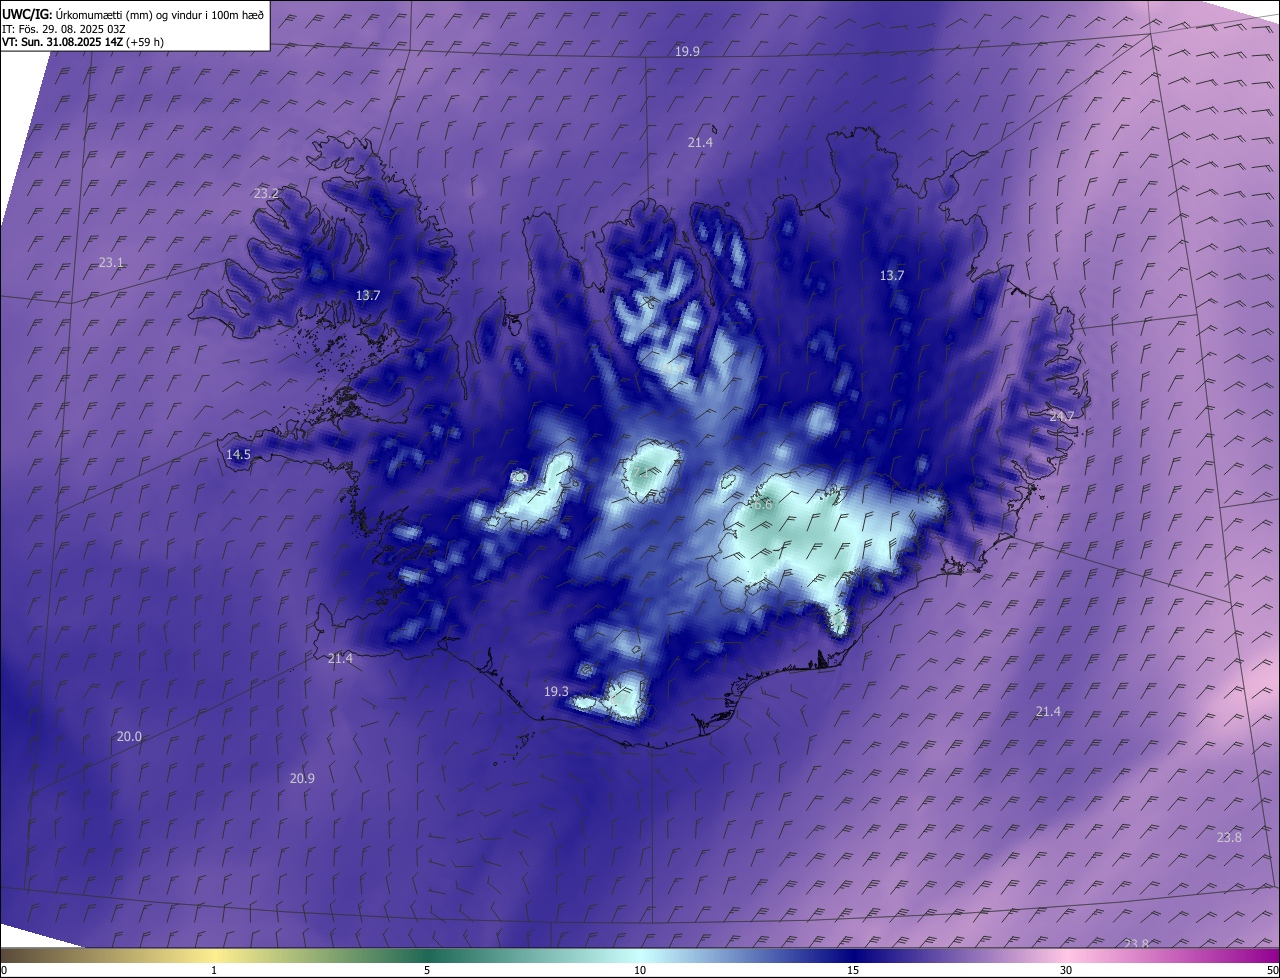Image resolution: width=1280 pixels, height=978 pixels.
Task: Click the 20.0 value label on the map
Action: click(129, 737)
